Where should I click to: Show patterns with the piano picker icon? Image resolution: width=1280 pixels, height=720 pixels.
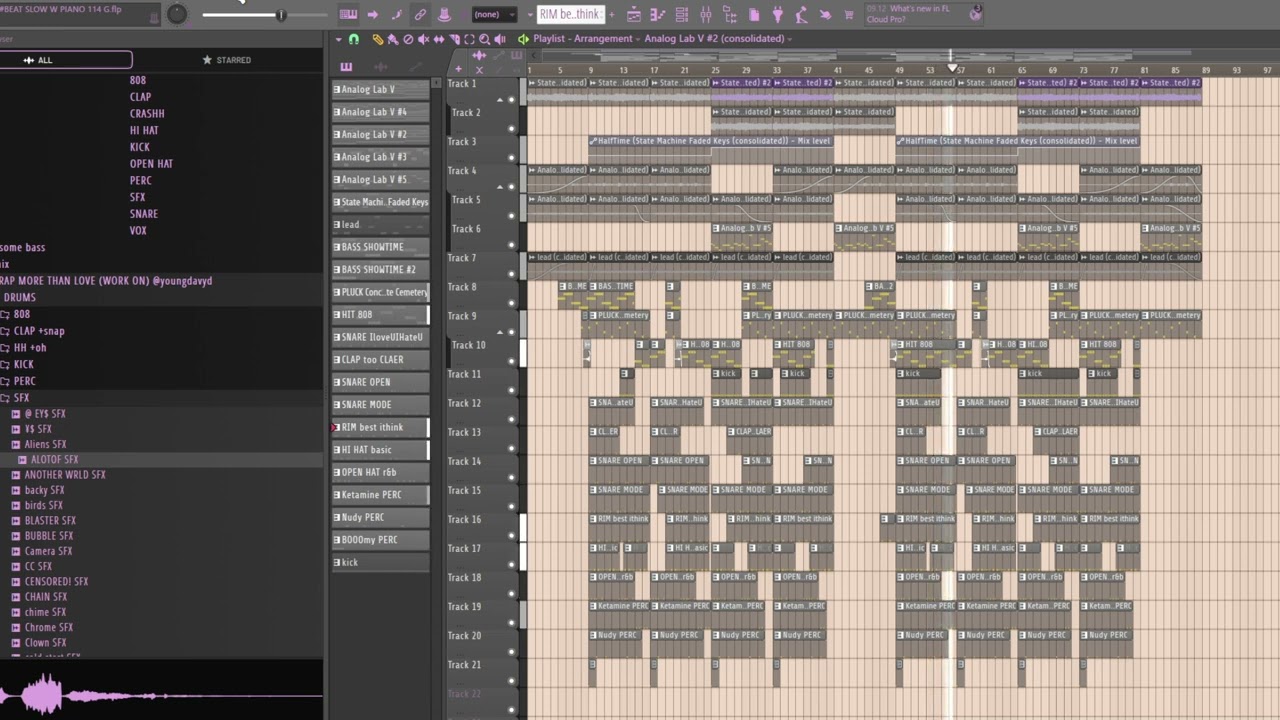click(x=346, y=67)
